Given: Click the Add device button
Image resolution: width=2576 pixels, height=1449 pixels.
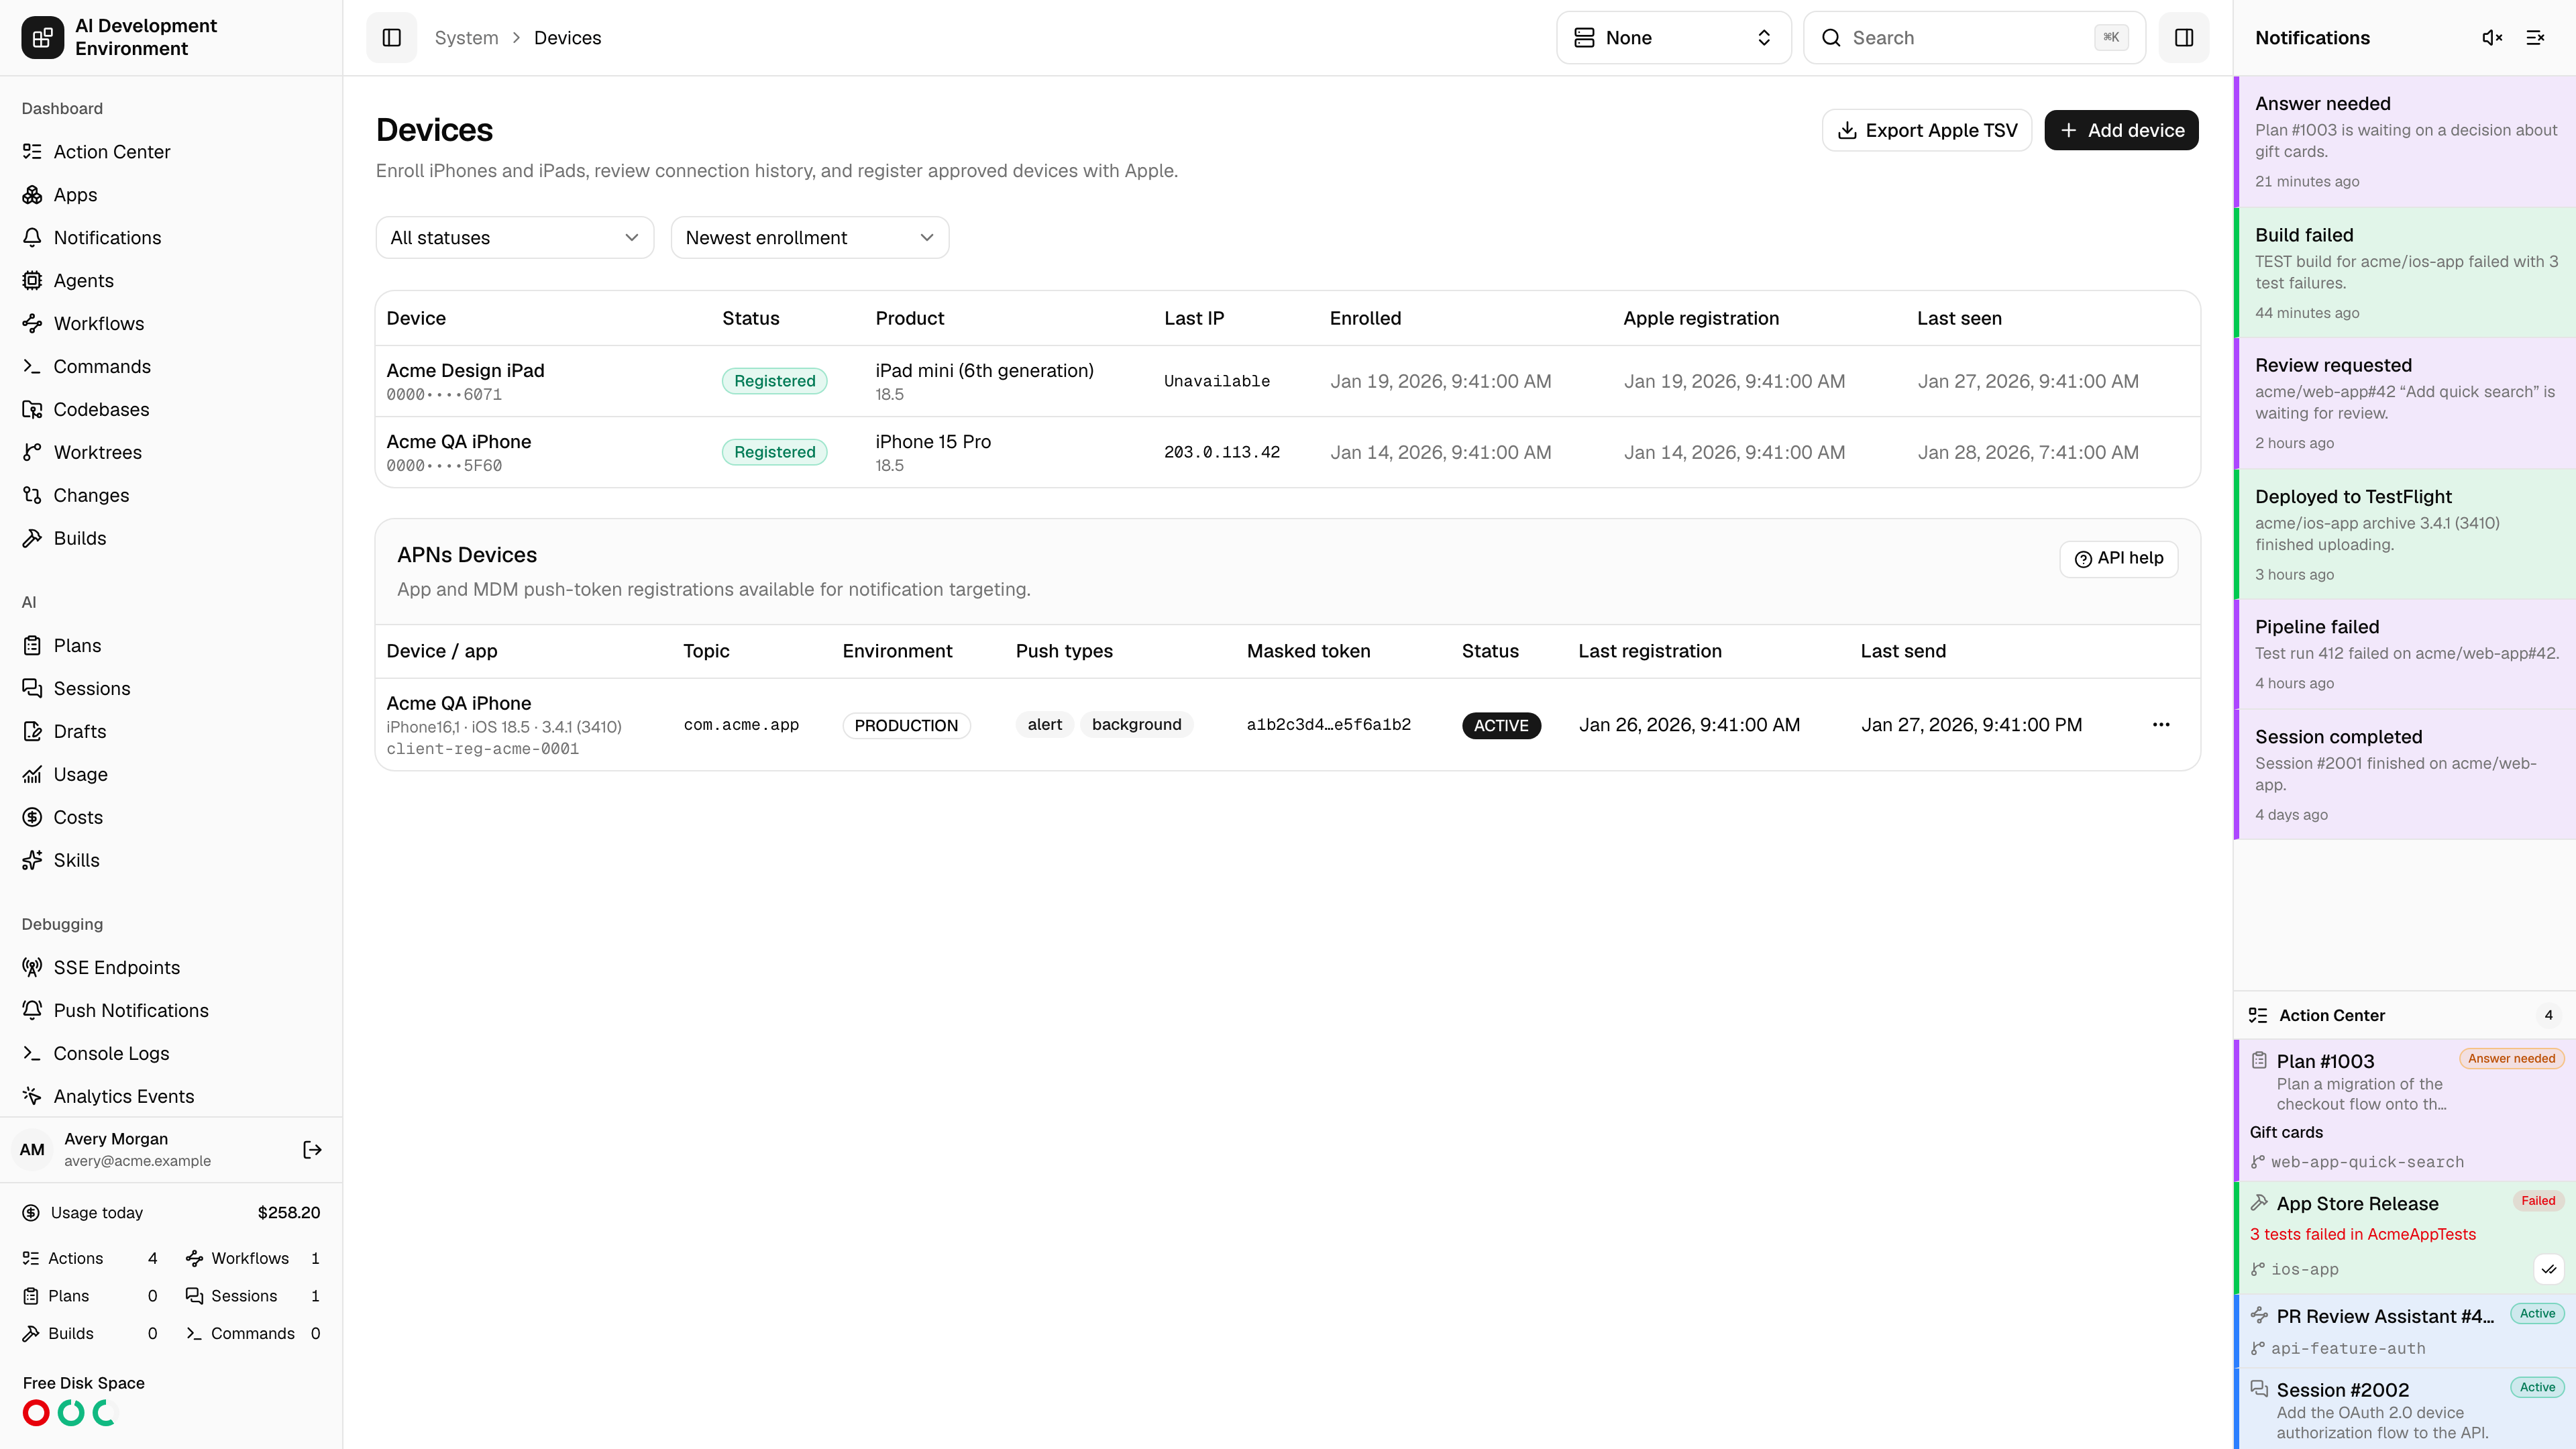Looking at the screenshot, I should [x=2121, y=131].
